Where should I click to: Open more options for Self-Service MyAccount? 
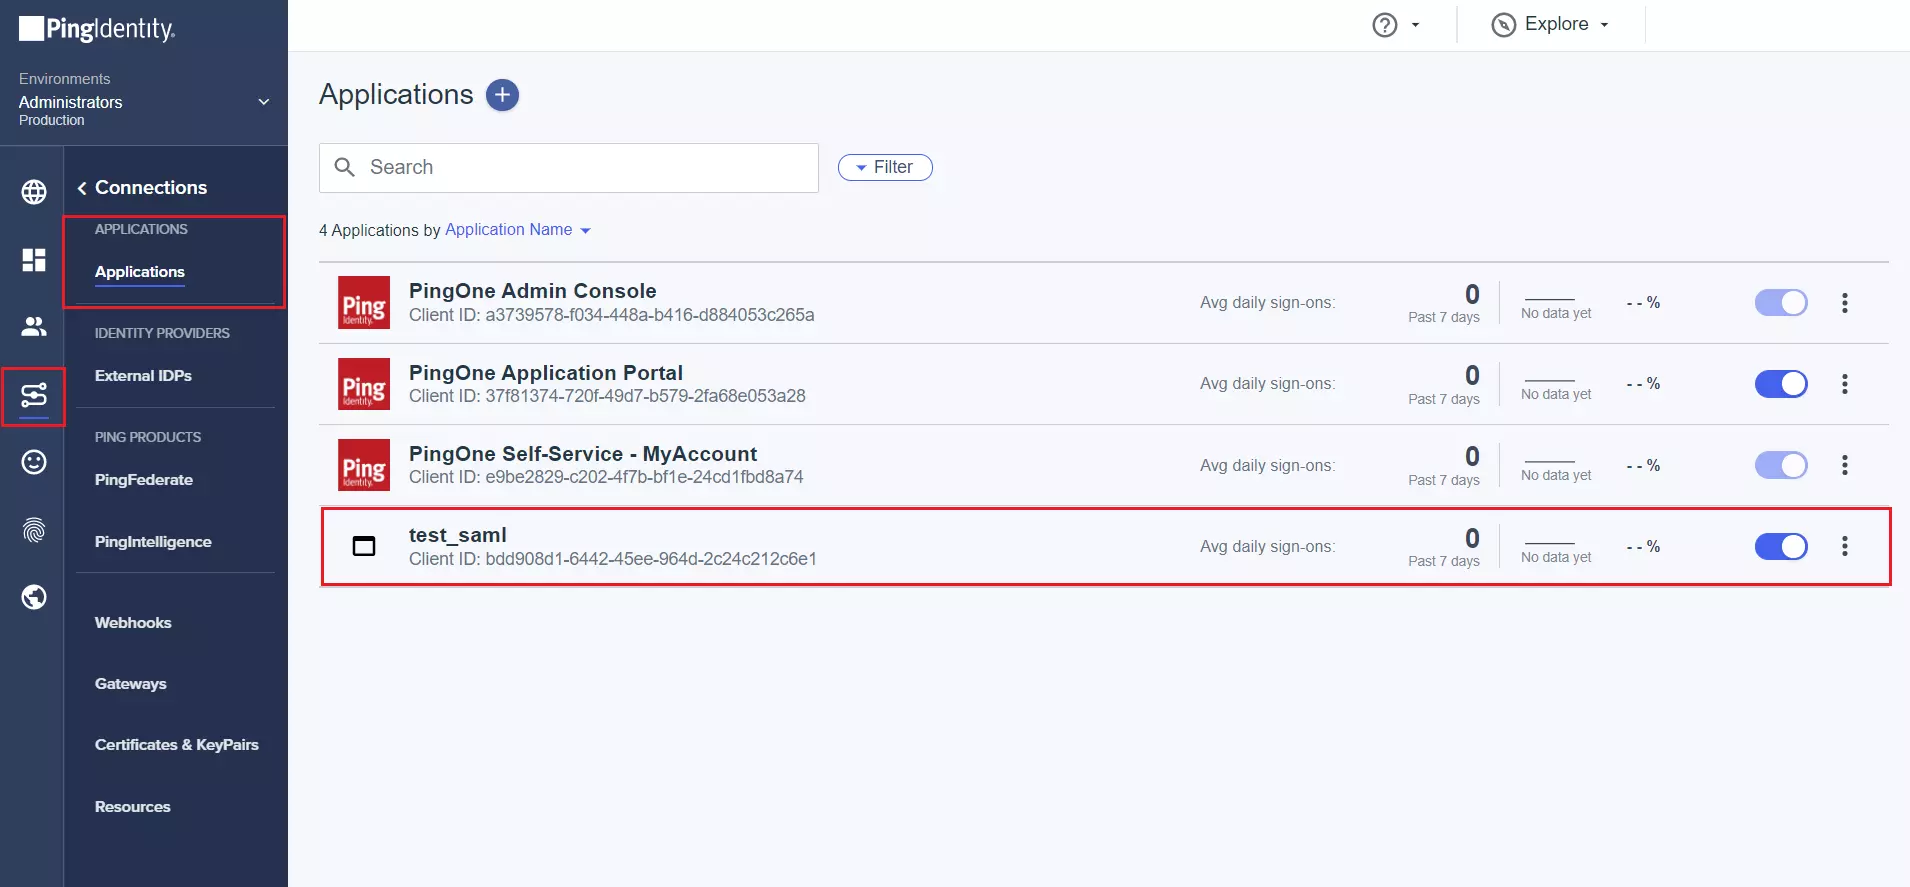point(1845,465)
